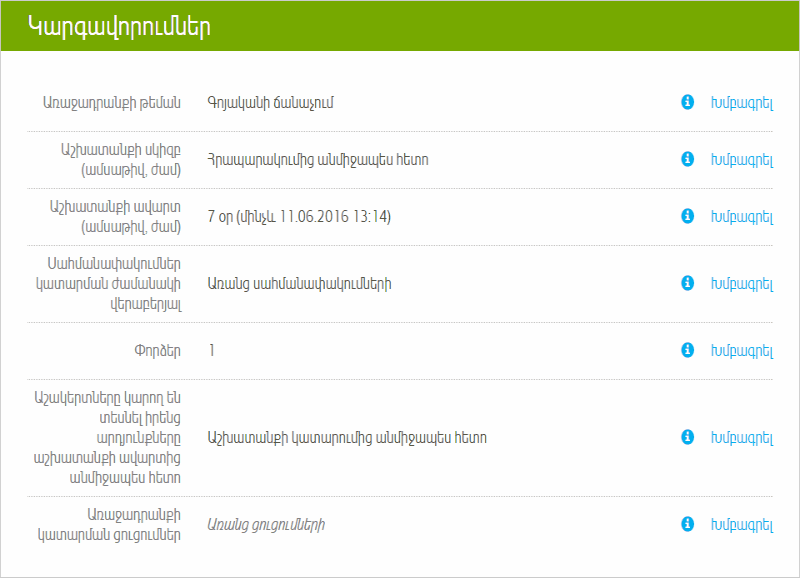Click Խմբագրել for Աշակերտները results visibility row
This screenshot has width=800, height=578.
(741, 437)
